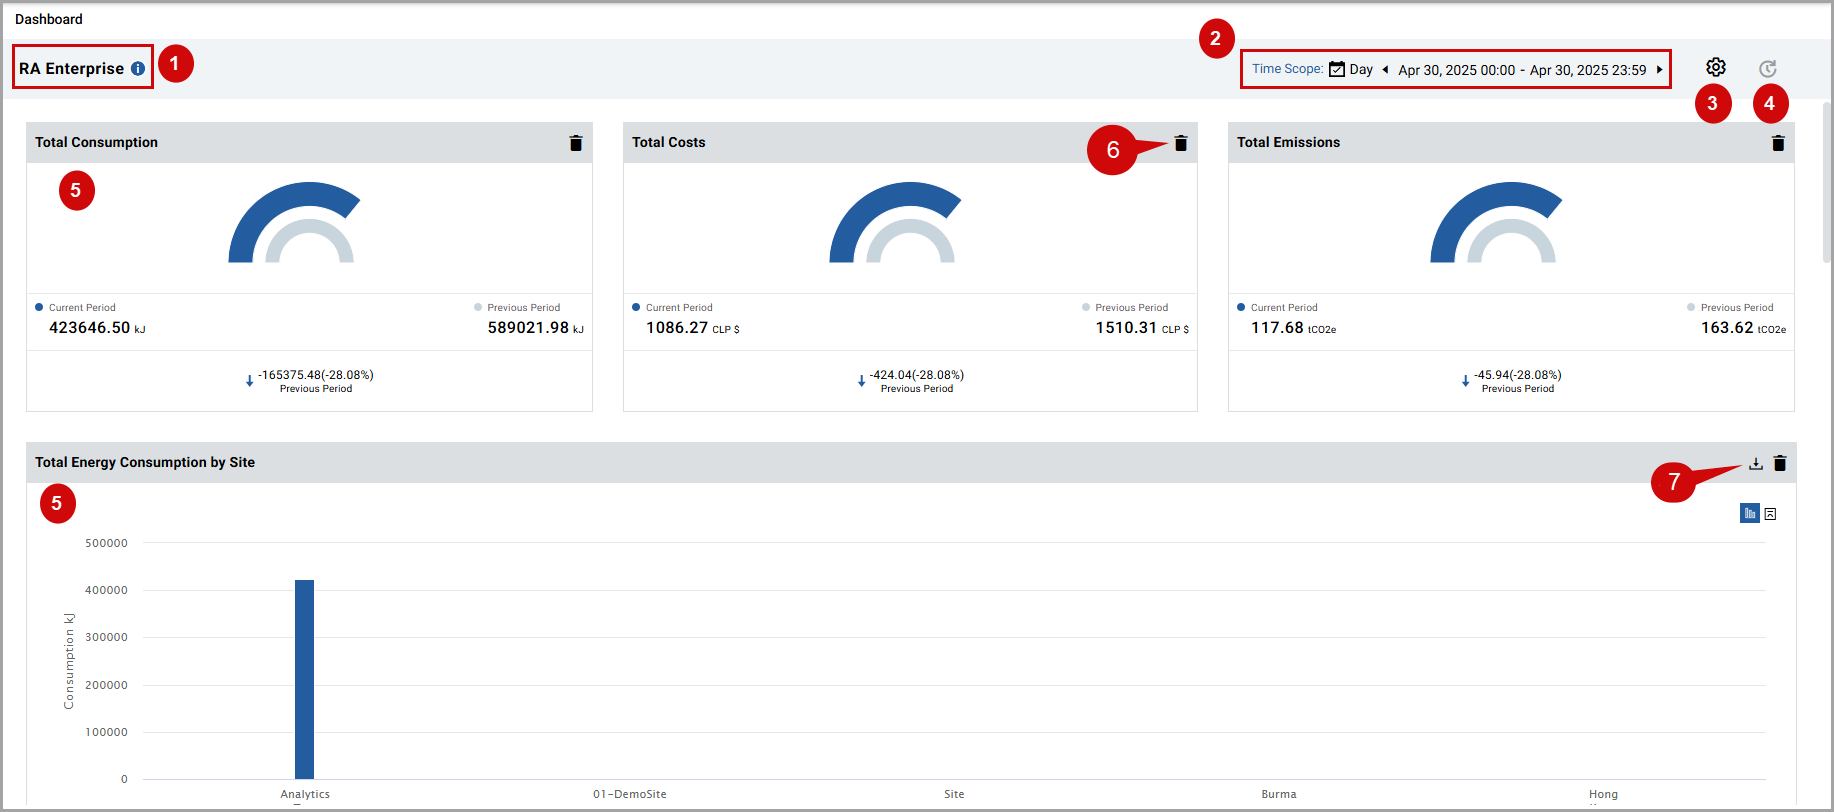The image size is (1834, 812).
Task: Select the Day period option
Action: coord(1361,69)
